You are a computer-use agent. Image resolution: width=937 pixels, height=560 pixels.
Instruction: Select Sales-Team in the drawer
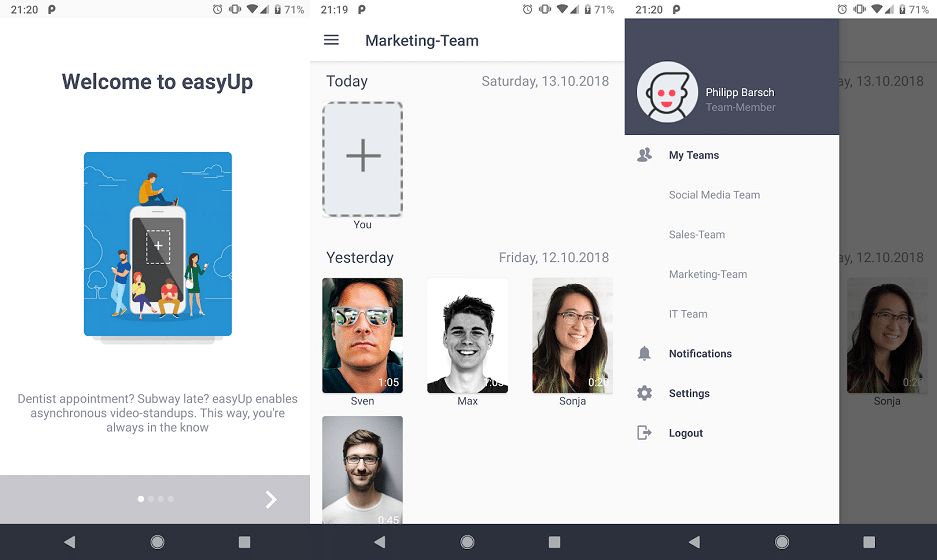point(697,235)
